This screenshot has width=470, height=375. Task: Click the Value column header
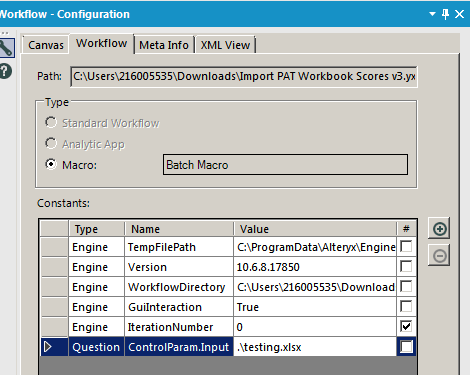[x=315, y=229]
